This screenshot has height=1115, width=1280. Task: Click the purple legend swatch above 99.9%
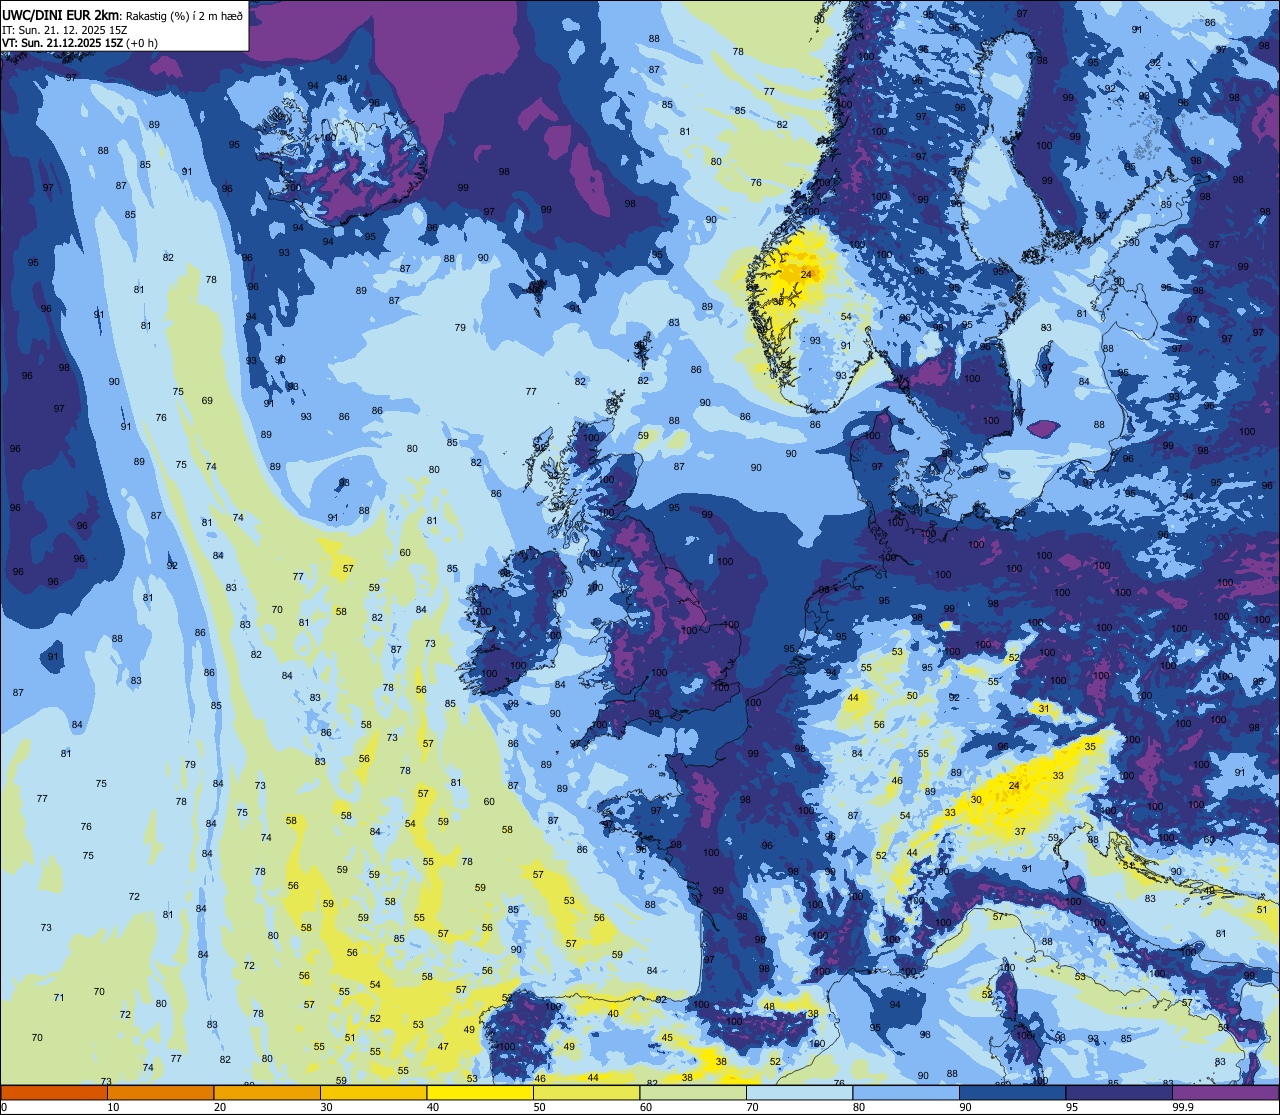pyautogui.click(x=1225, y=1092)
